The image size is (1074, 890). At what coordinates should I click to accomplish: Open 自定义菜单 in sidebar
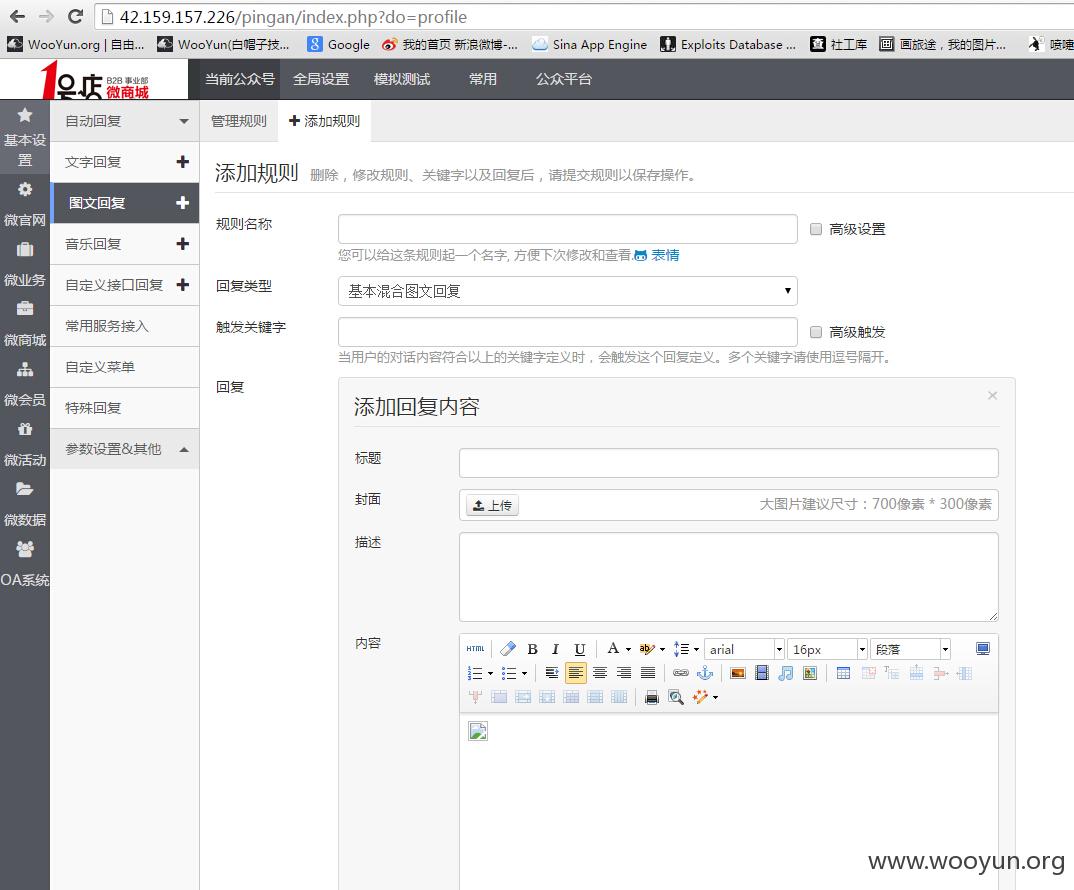click(125, 367)
